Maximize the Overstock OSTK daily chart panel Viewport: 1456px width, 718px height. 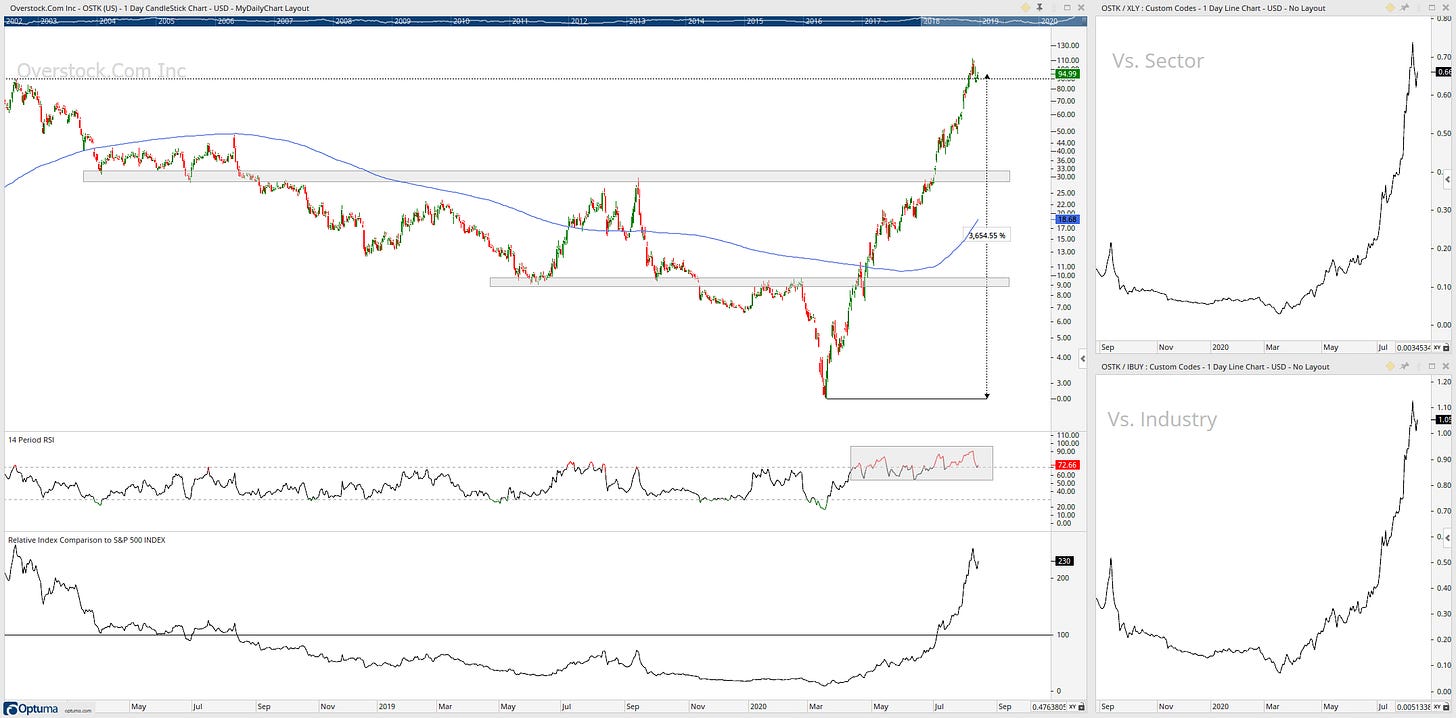[x=1067, y=7]
